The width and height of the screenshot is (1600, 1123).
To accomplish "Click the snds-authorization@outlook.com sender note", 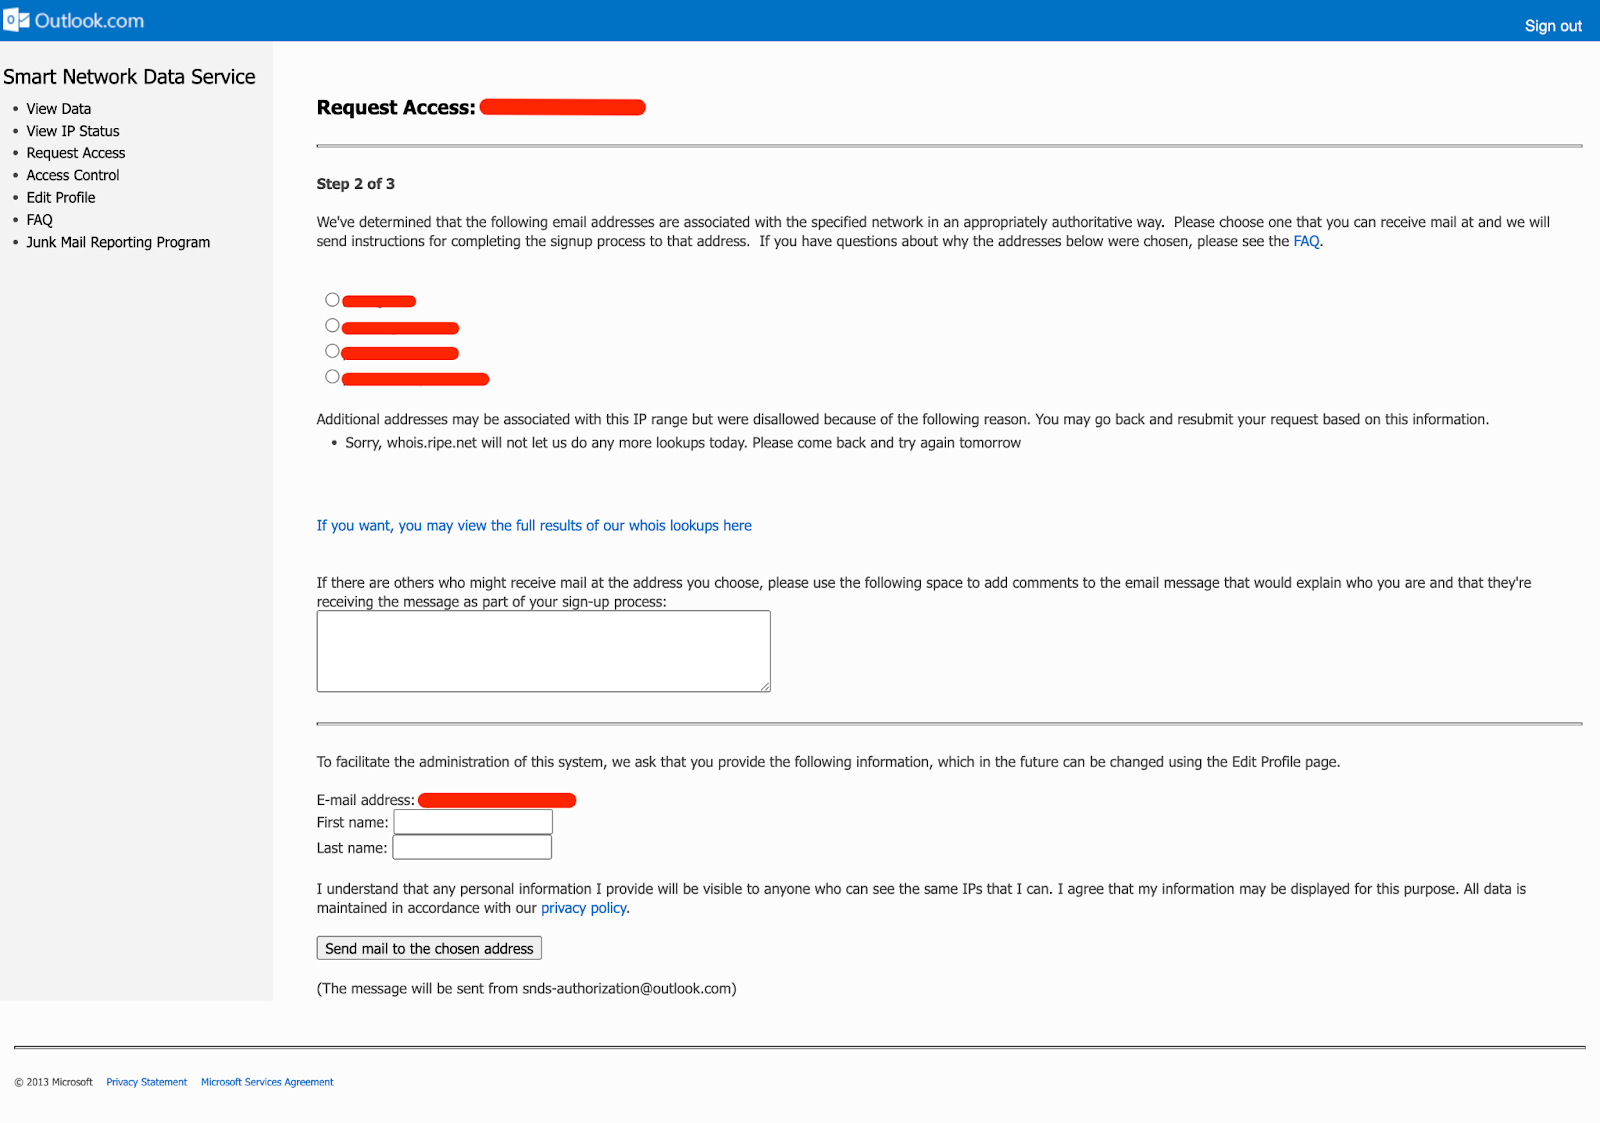I will [x=526, y=989].
